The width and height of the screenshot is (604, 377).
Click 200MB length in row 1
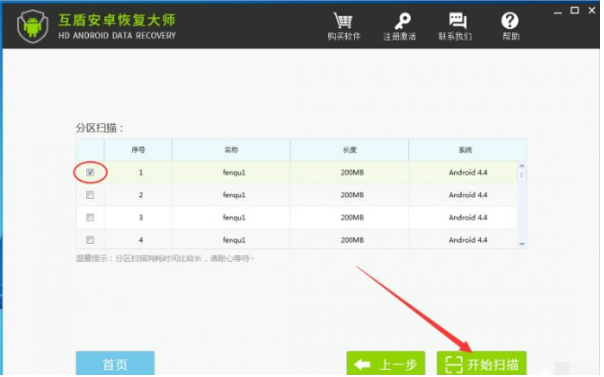point(352,173)
